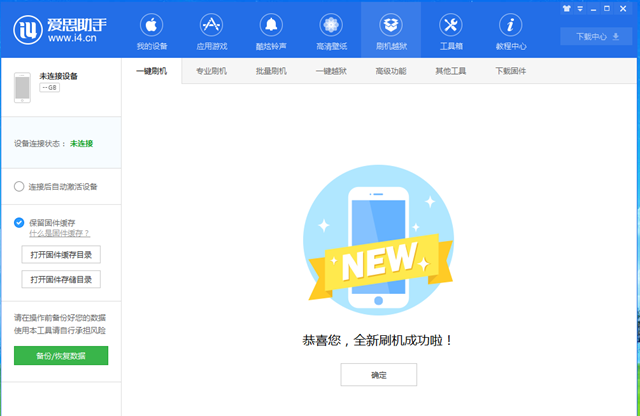This screenshot has width=640, height=416.
Task: Enable 连接后自动激活设备 option
Action: [19, 186]
